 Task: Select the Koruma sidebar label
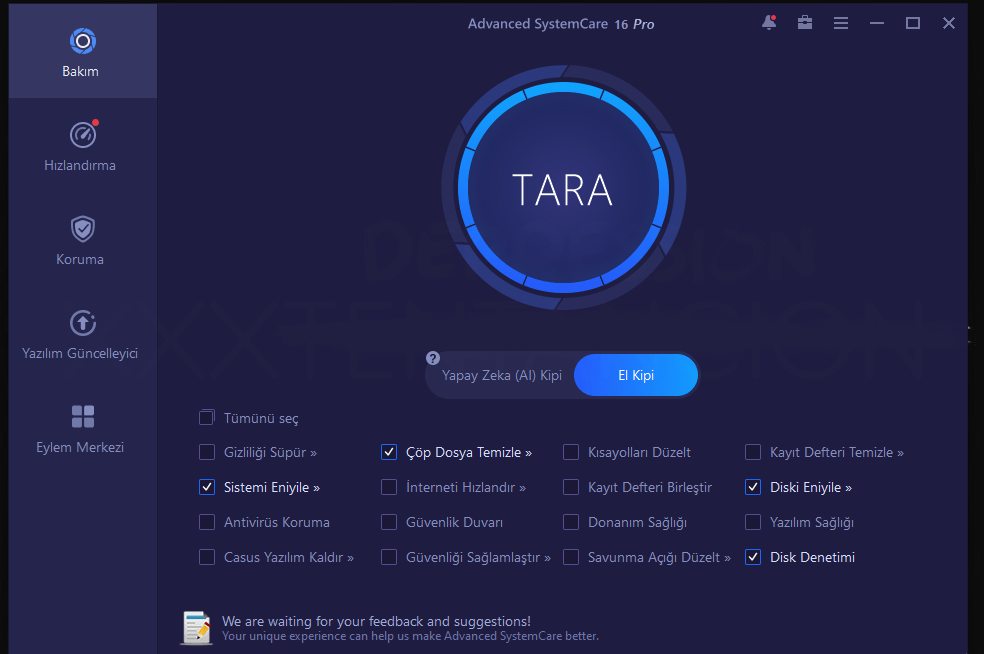(80, 259)
